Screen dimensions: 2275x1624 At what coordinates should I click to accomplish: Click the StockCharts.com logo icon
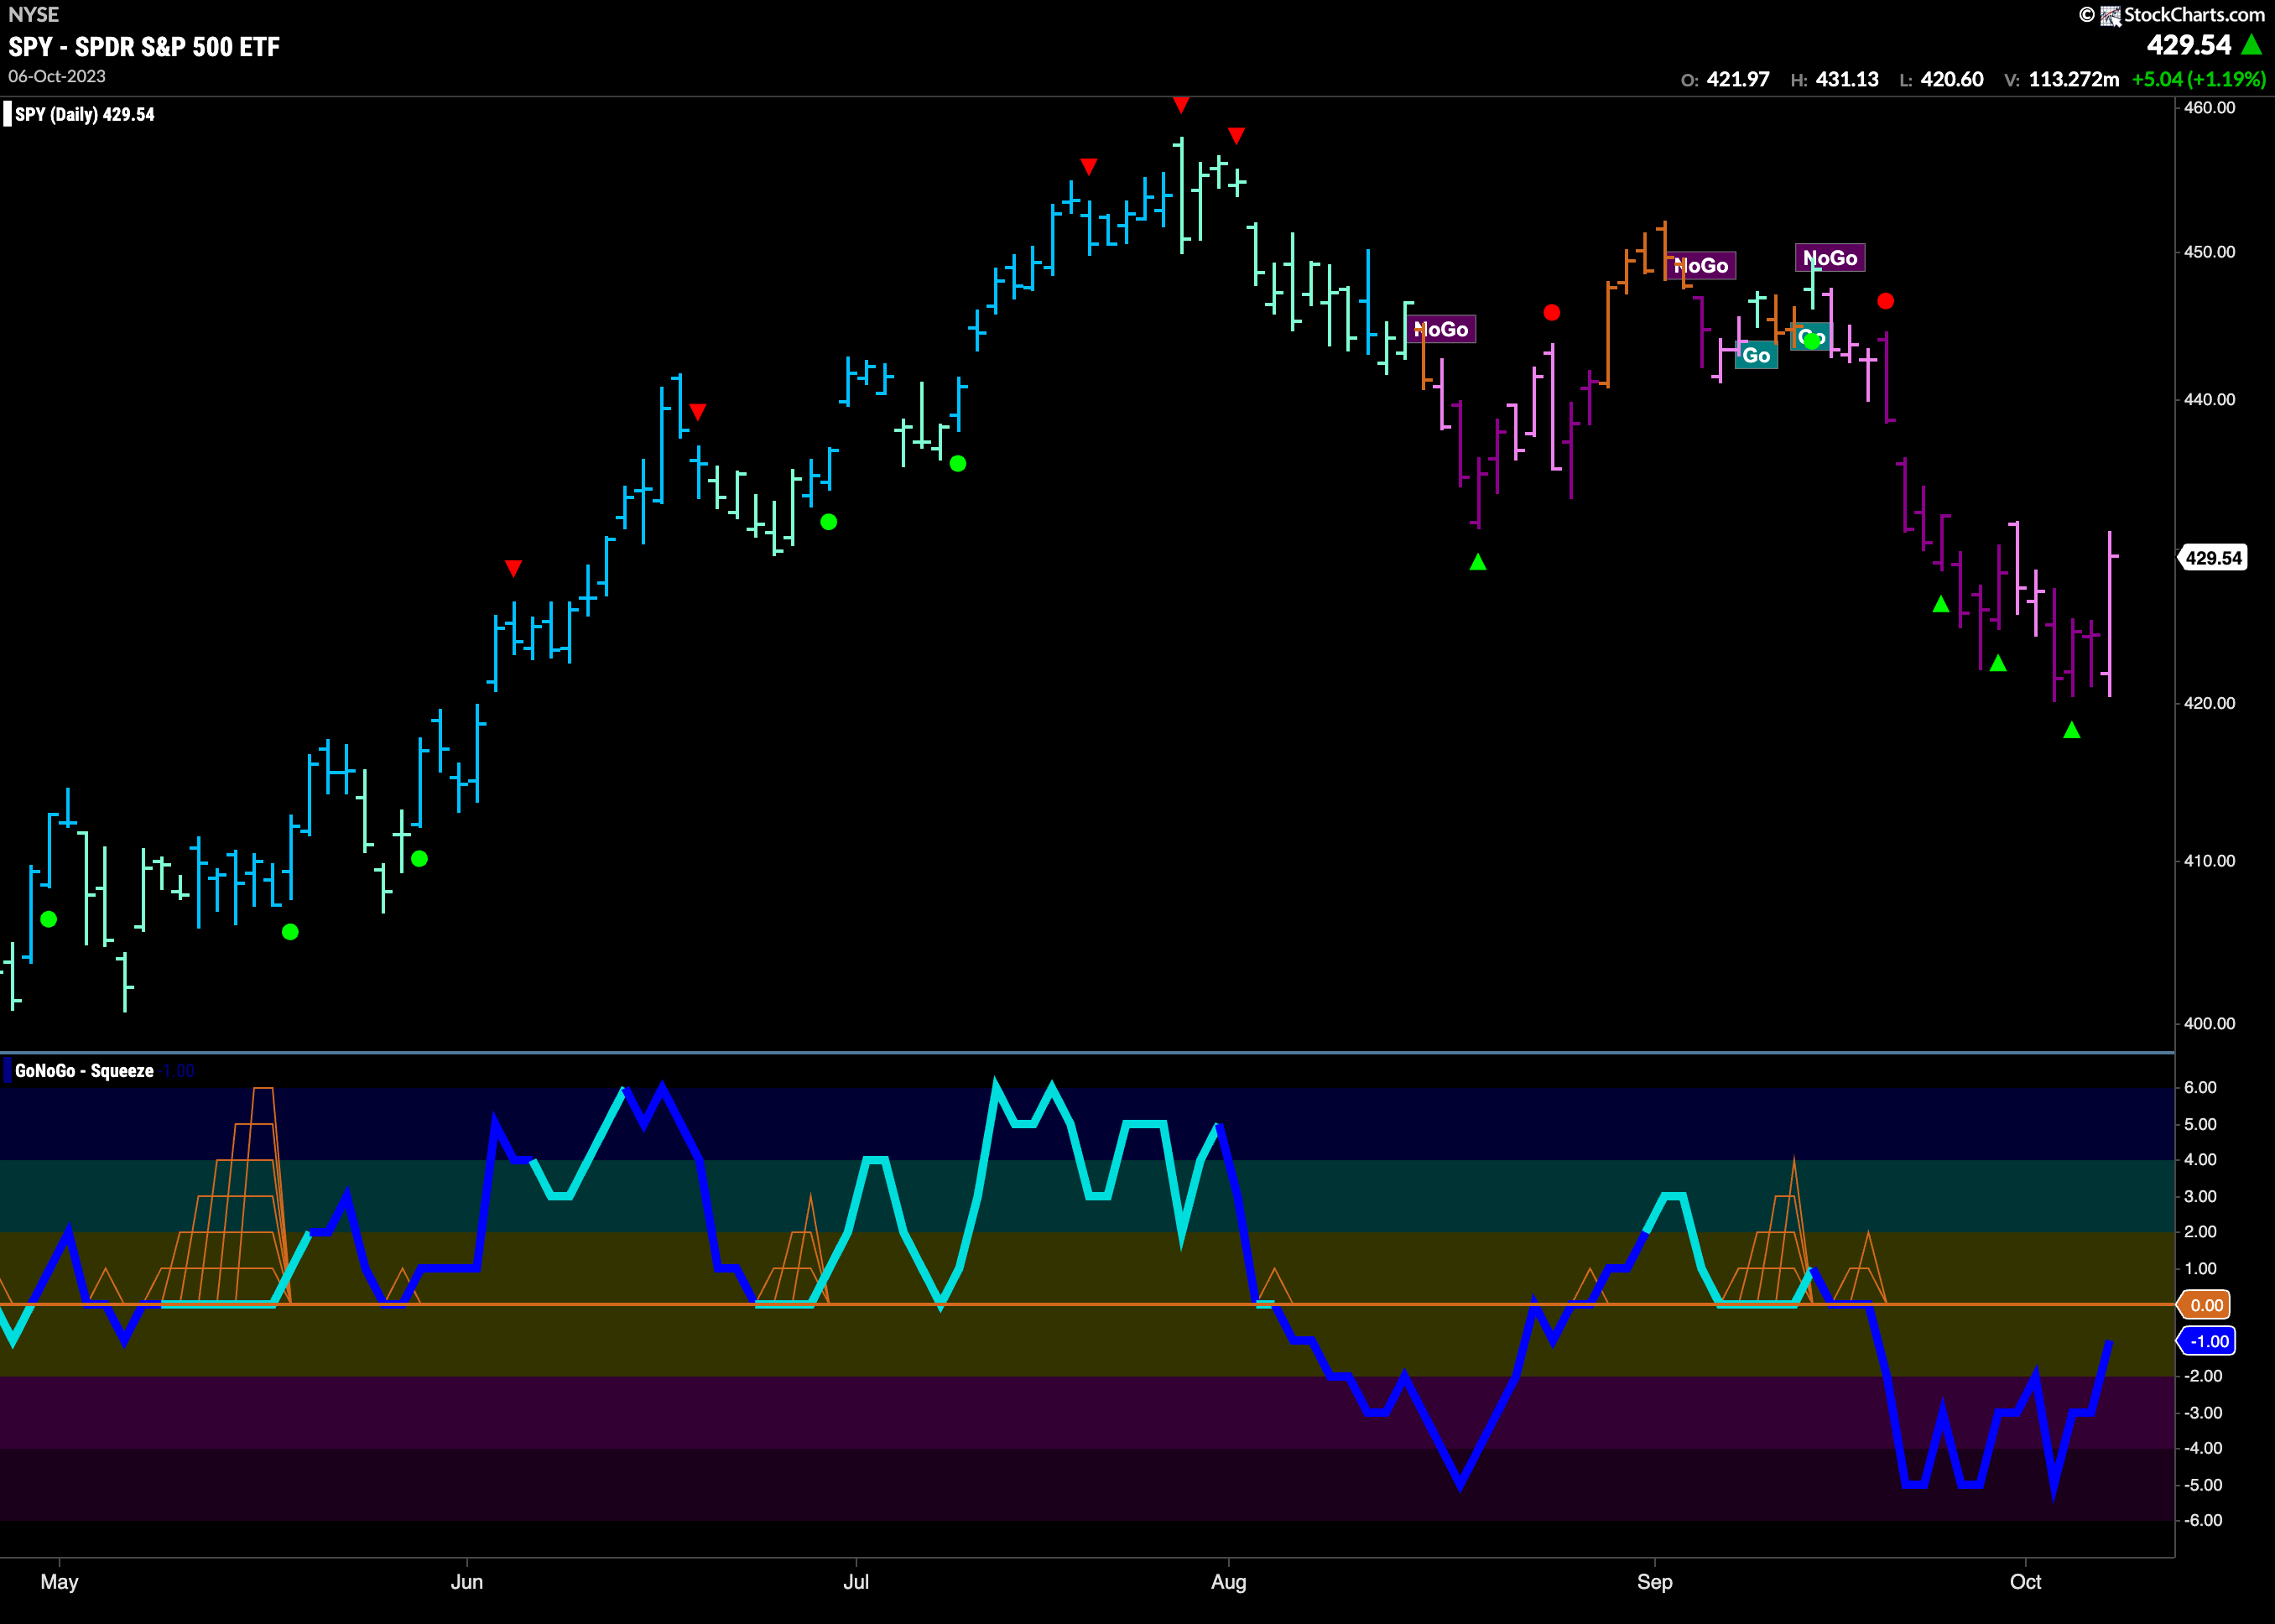pos(2109,15)
